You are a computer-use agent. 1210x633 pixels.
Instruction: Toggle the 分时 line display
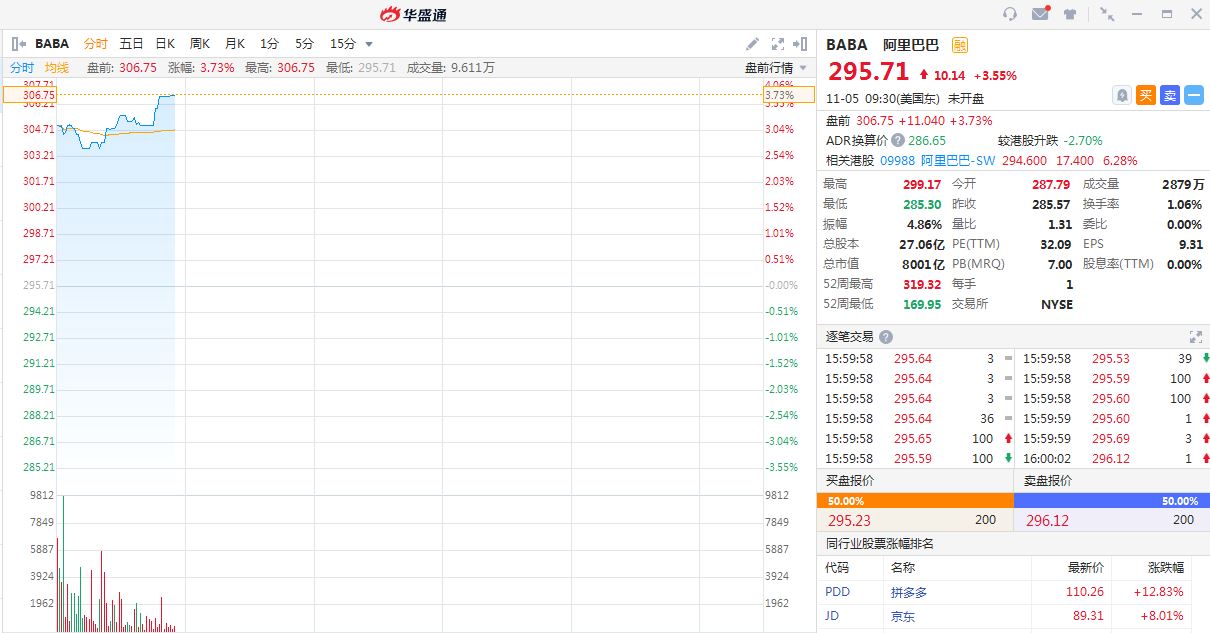coord(22,68)
